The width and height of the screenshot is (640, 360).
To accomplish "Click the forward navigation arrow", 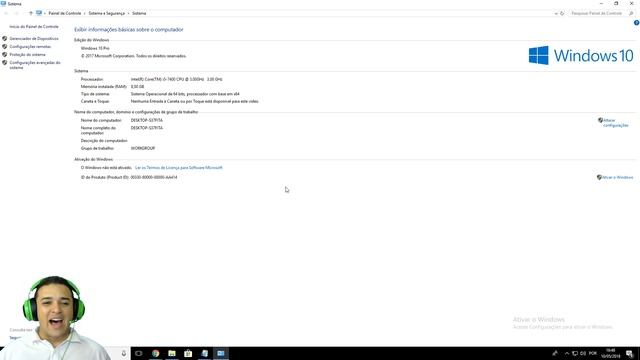I will (x=16, y=13).
